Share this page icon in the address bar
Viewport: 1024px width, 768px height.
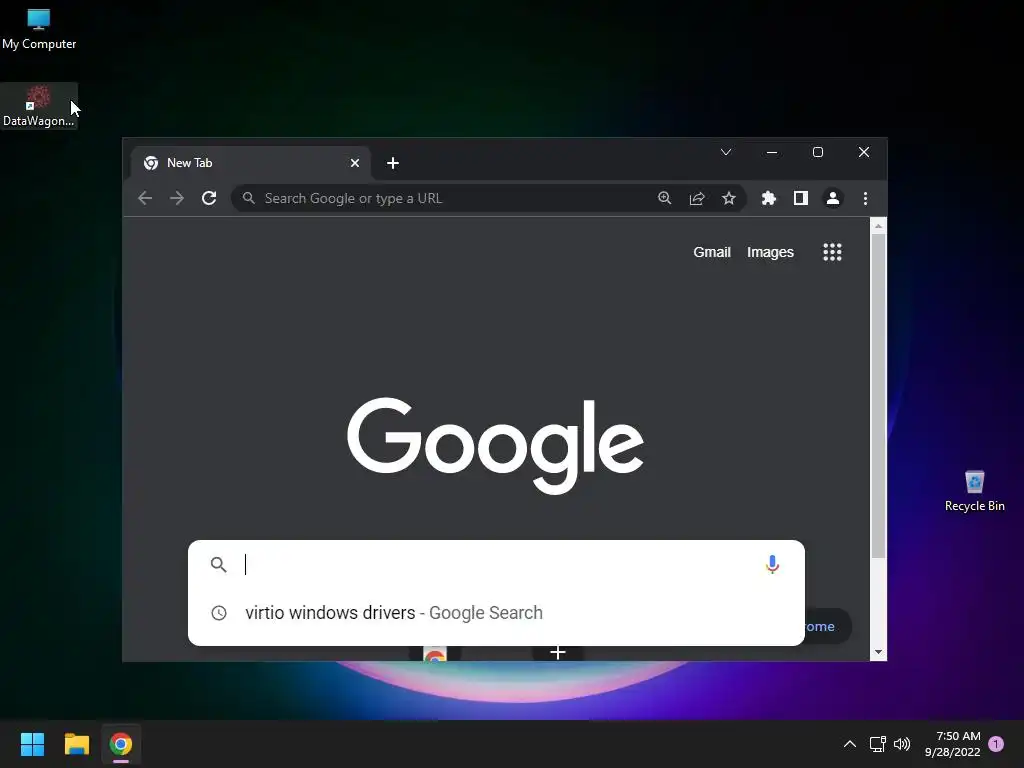pos(697,198)
